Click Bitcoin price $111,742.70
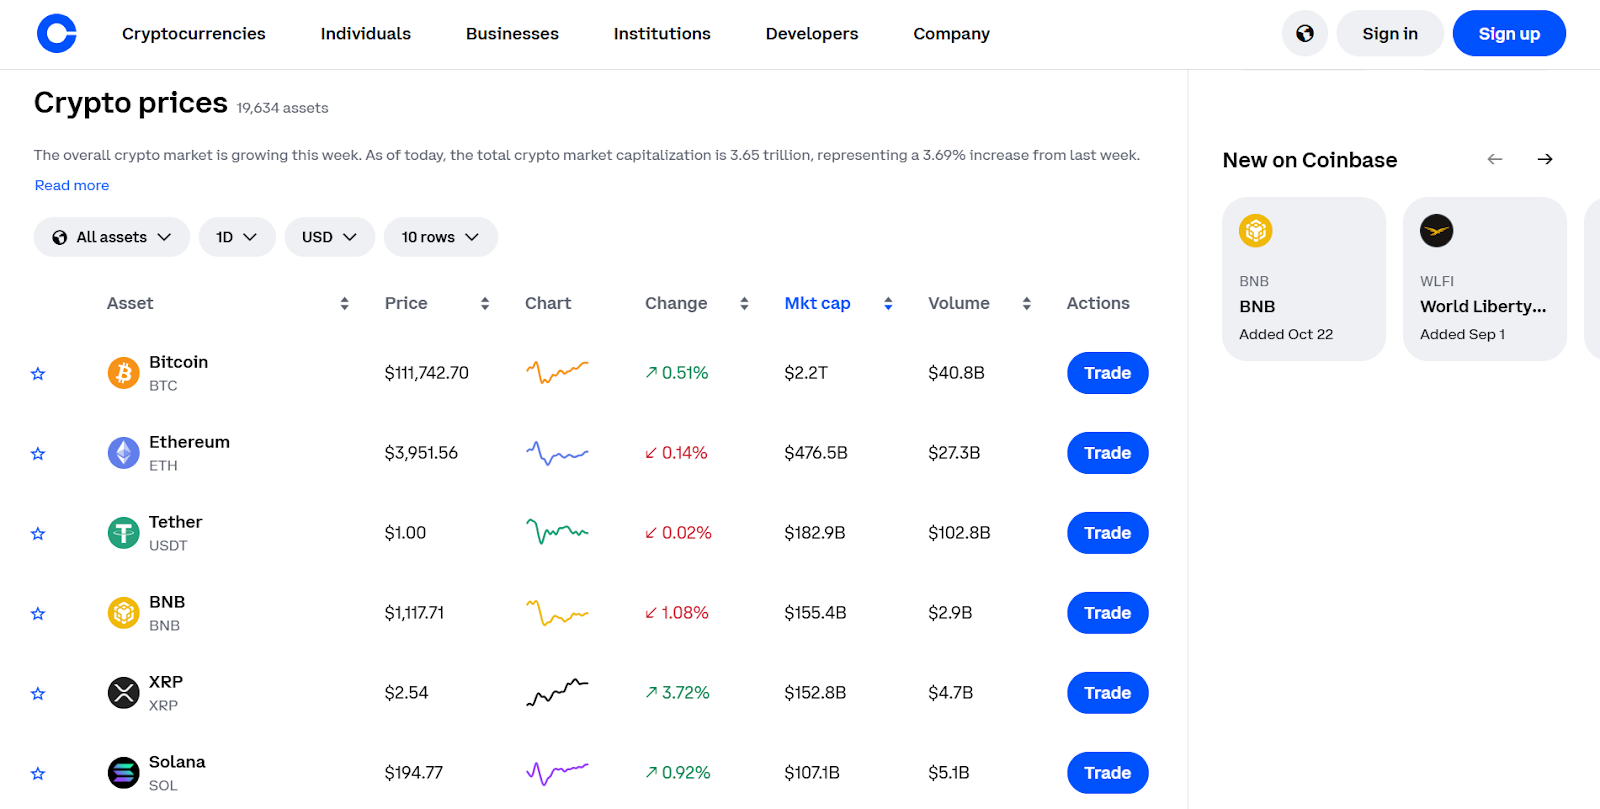Image resolution: width=1600 pixels, height=809 pixels. click(427, 373)
